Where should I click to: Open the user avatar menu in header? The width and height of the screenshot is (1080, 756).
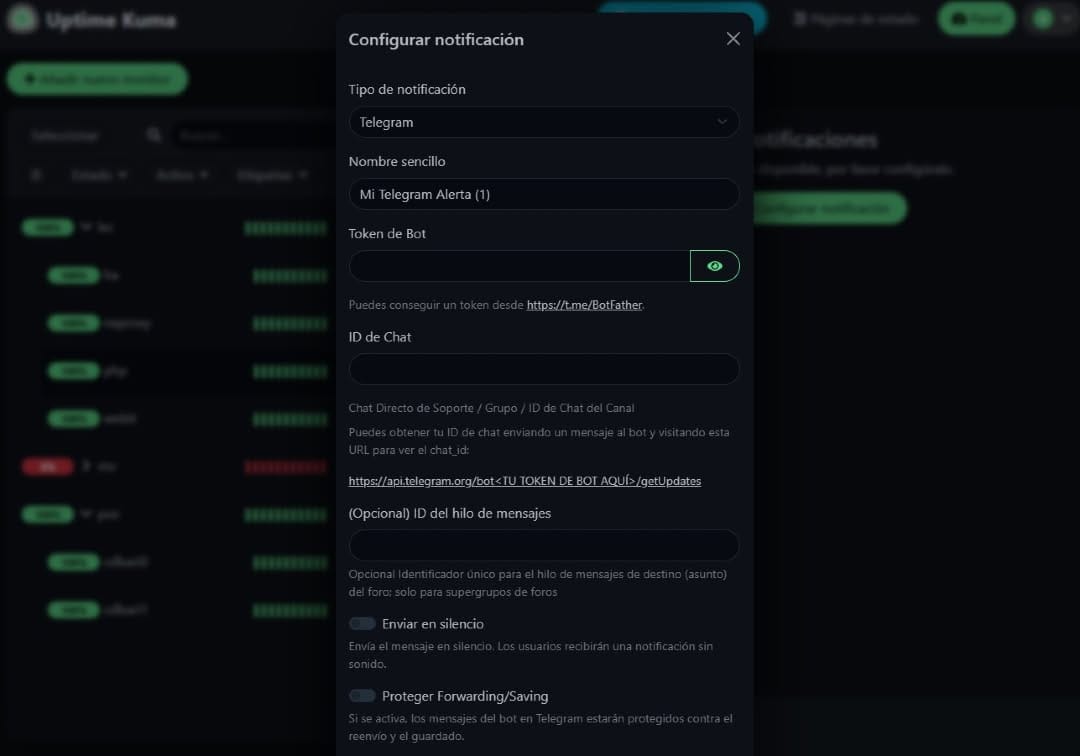[1052, 19]
